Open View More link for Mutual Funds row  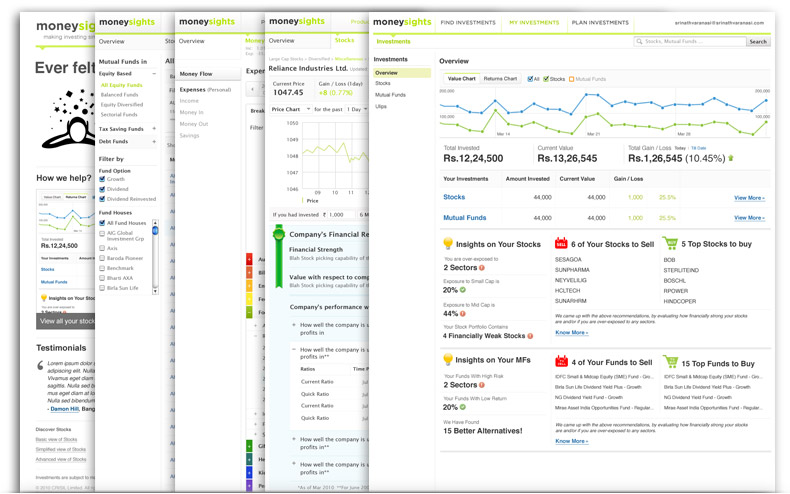tap(748, 217)
